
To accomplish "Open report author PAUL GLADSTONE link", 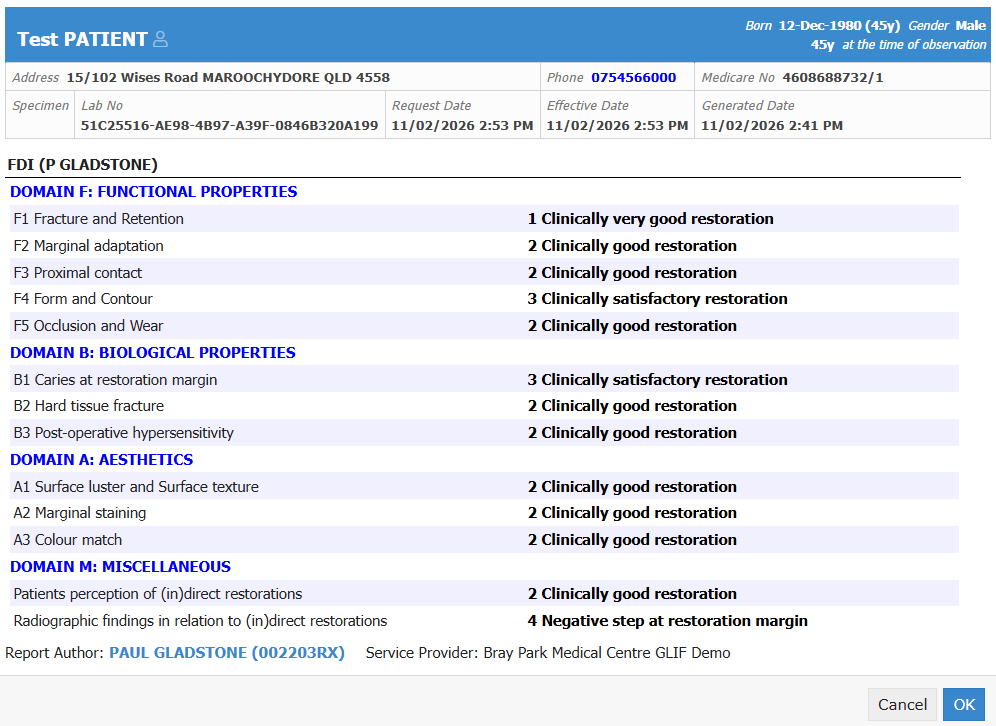I will click(x=226, y=653).
